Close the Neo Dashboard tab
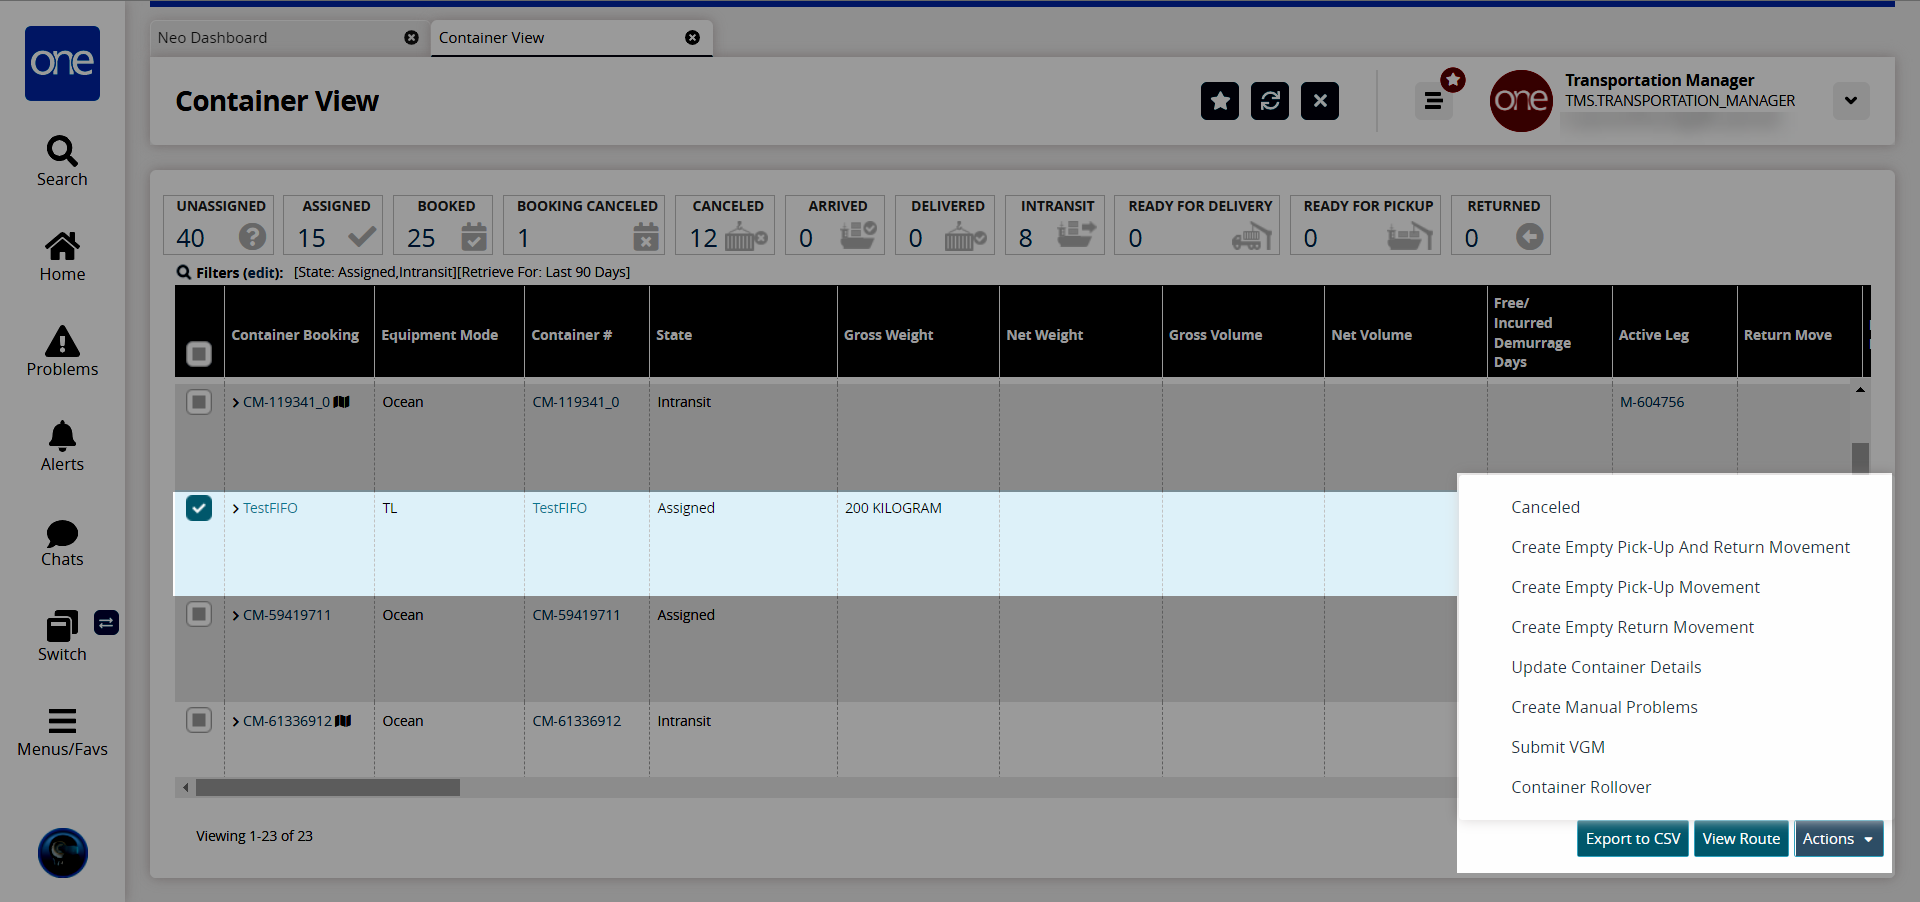Viewport: 1920px width, 902px height. point(411,37)
